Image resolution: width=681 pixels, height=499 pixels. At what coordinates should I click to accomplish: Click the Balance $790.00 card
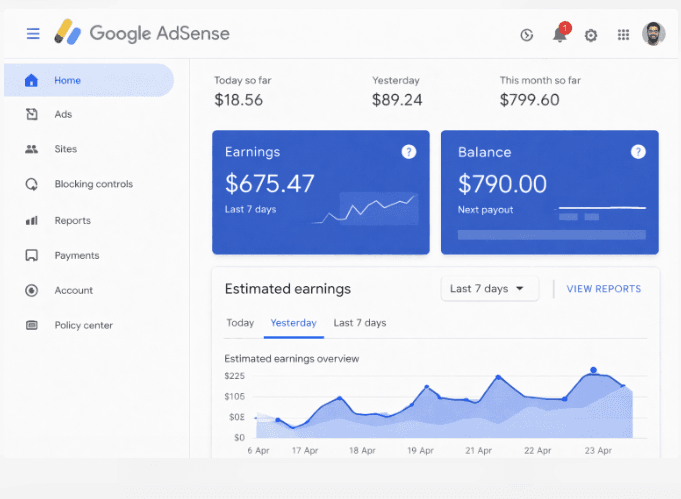(x=549, y=192)
